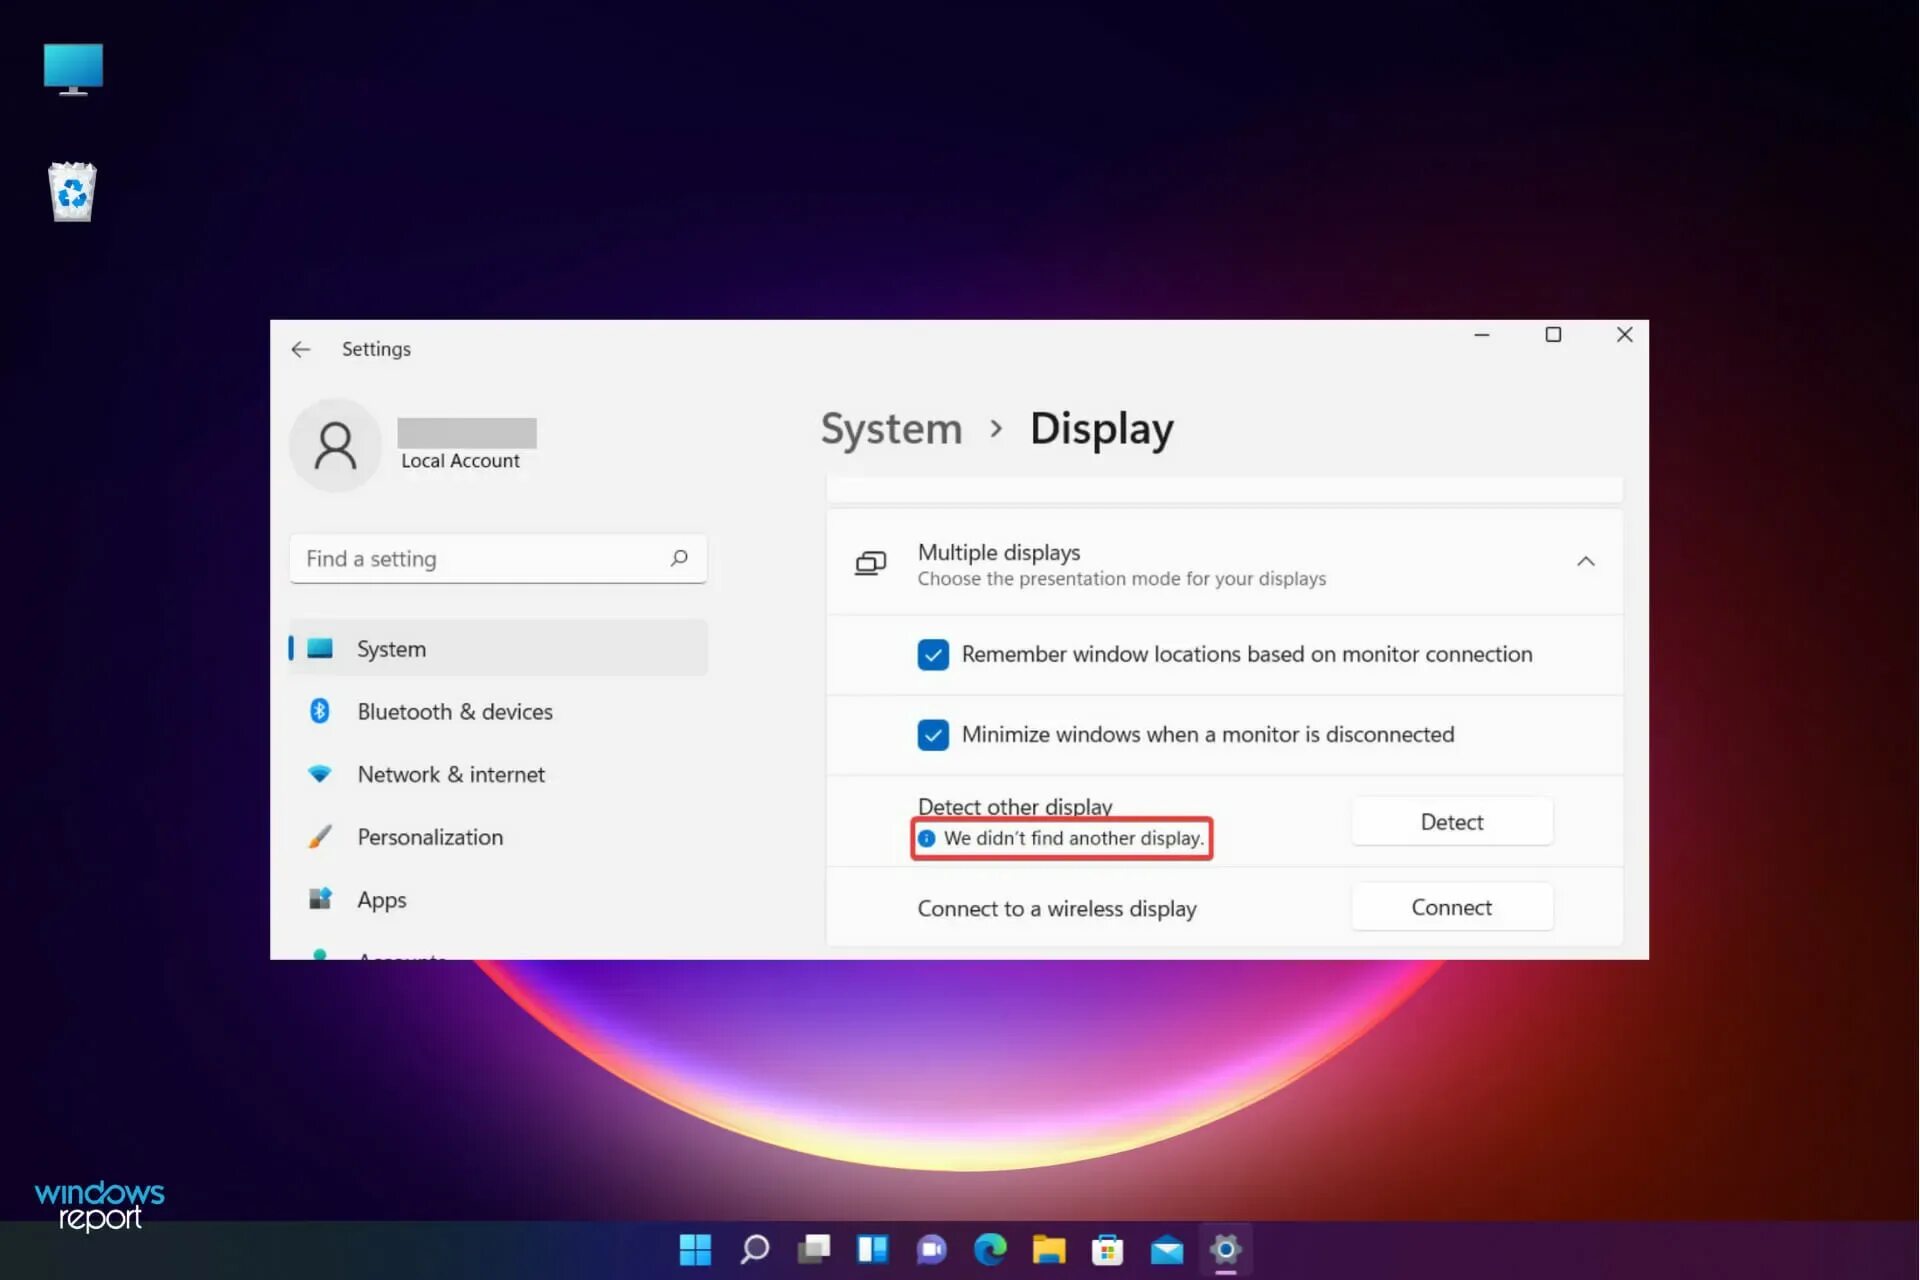The height and width of the screenshot is (1280, 1920).
Task: Click the Personalization paintbrush icon
Action: (x=320, y=837)
